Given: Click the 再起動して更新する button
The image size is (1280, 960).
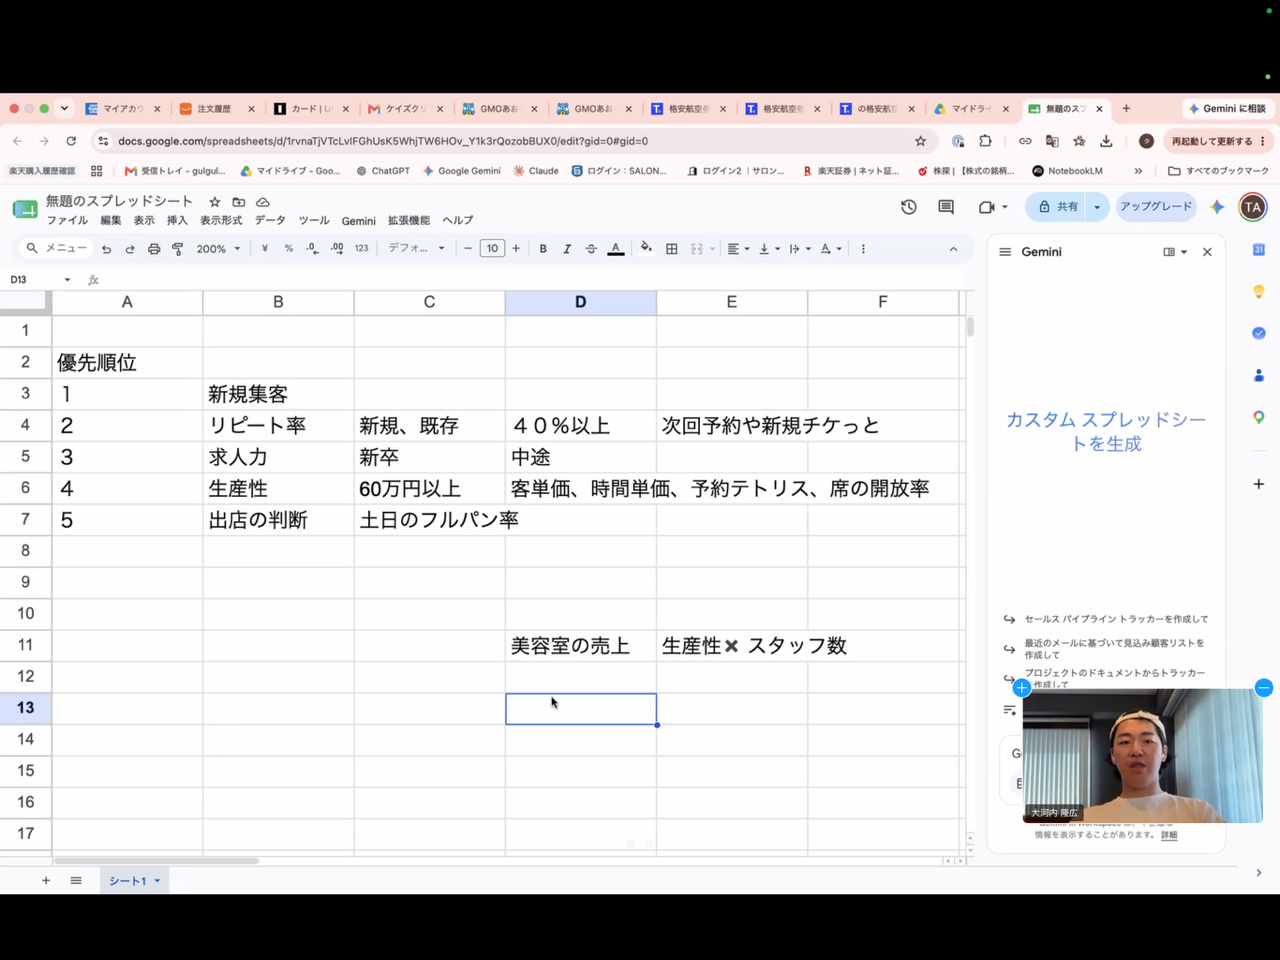Looking at the screenshot, I should pyautogui.click(x=1218, y=141).
